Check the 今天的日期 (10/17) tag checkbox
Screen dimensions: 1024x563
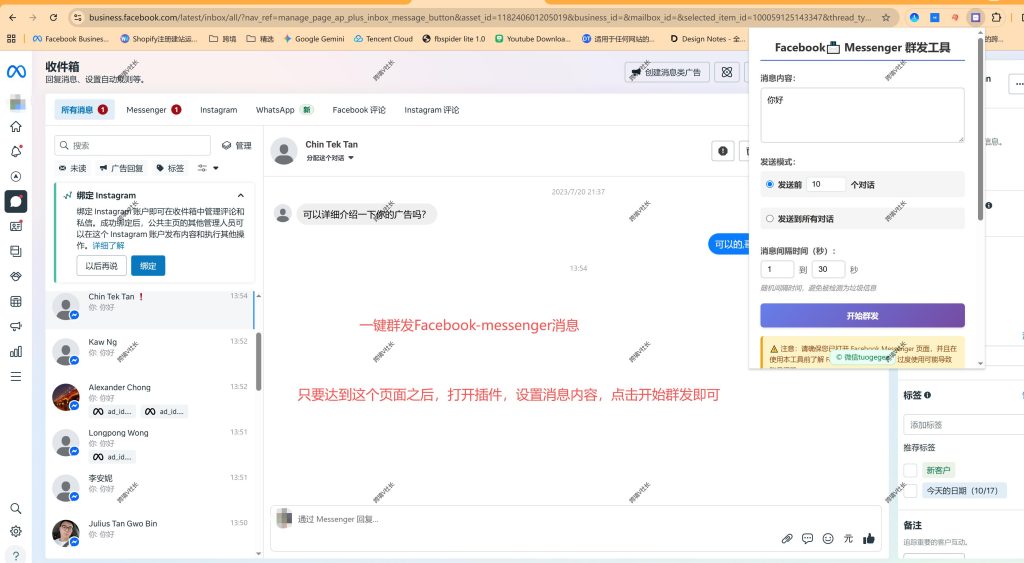(x=910, y=491)
